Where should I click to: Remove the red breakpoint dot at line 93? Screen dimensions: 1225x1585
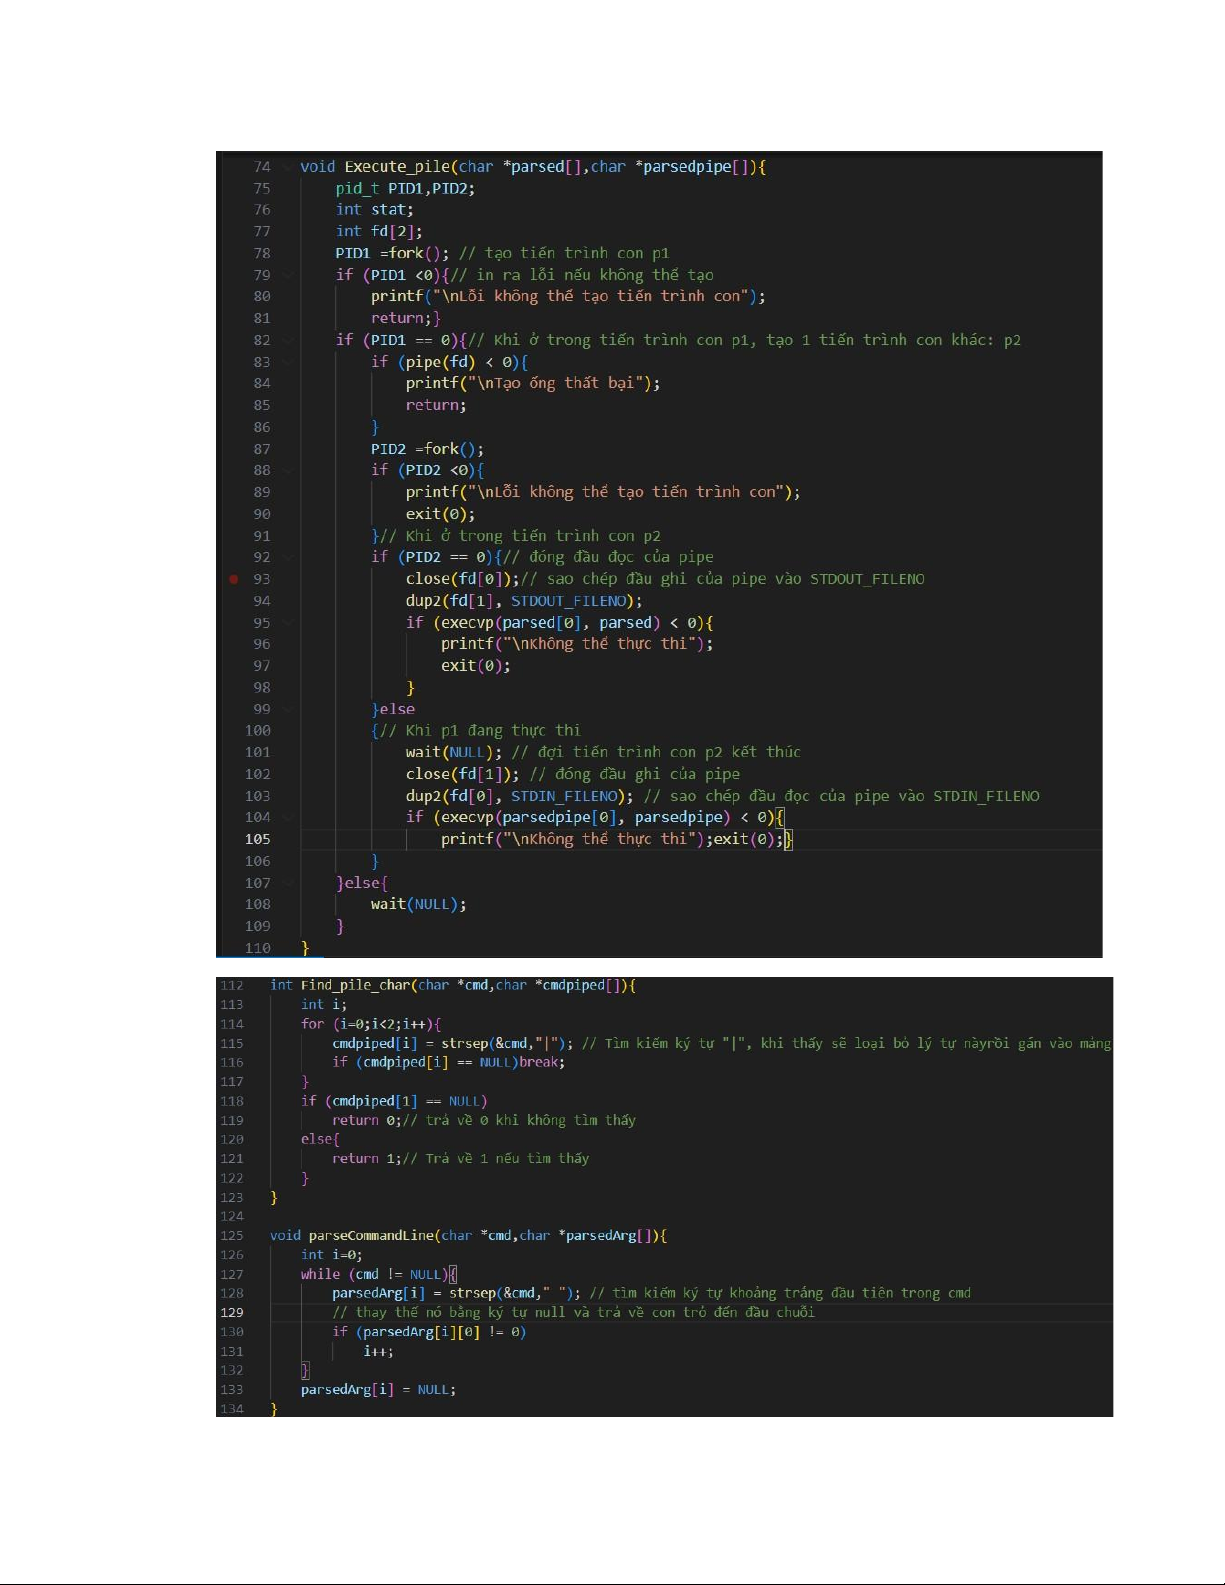tap(234, 579)
